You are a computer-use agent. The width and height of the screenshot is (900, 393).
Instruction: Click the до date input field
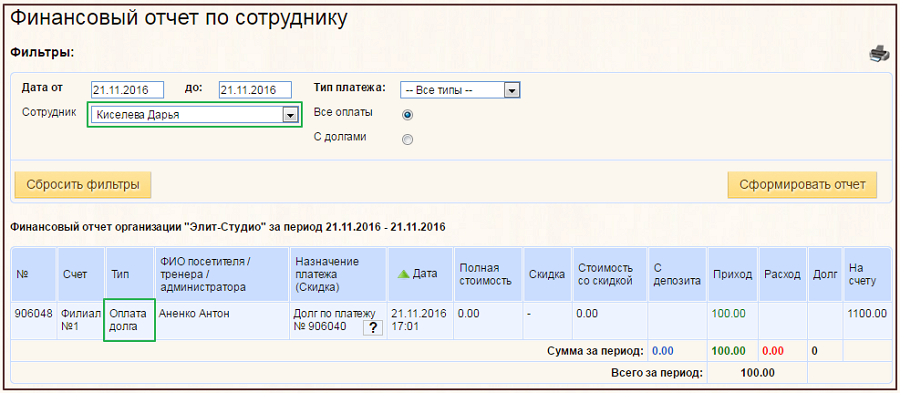pos(255,90)
